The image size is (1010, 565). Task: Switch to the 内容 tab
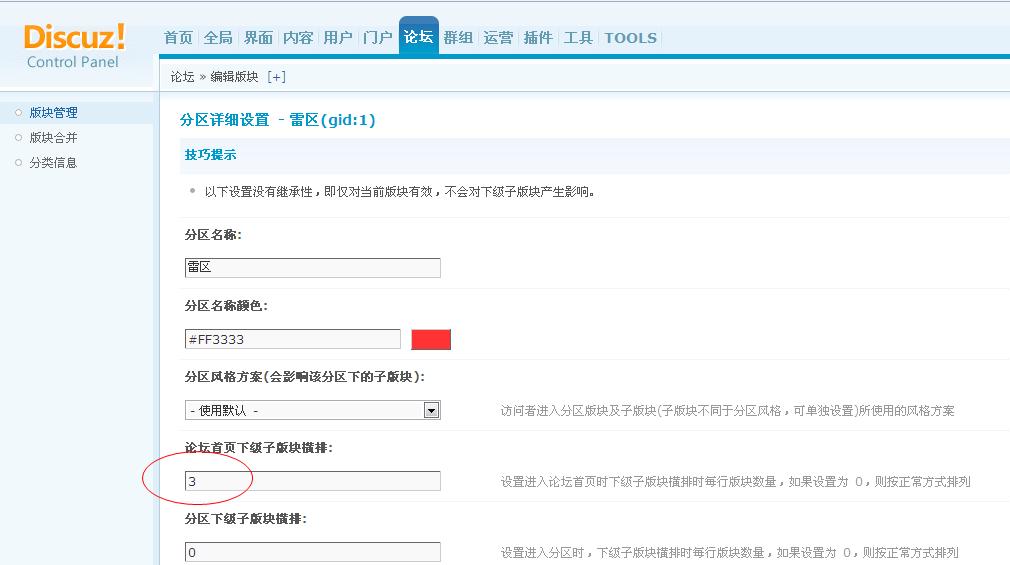point(298,38)
